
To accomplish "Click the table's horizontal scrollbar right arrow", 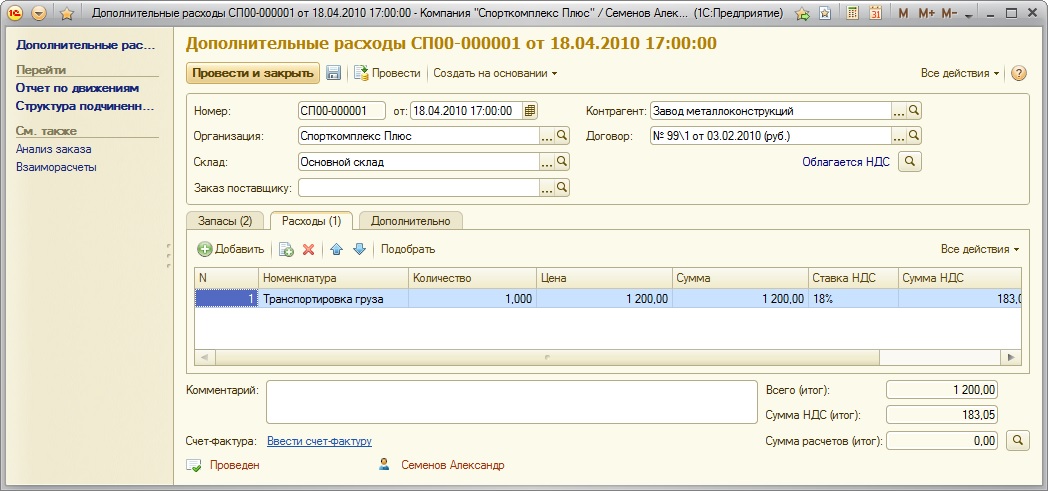I will pos(1013,357).
